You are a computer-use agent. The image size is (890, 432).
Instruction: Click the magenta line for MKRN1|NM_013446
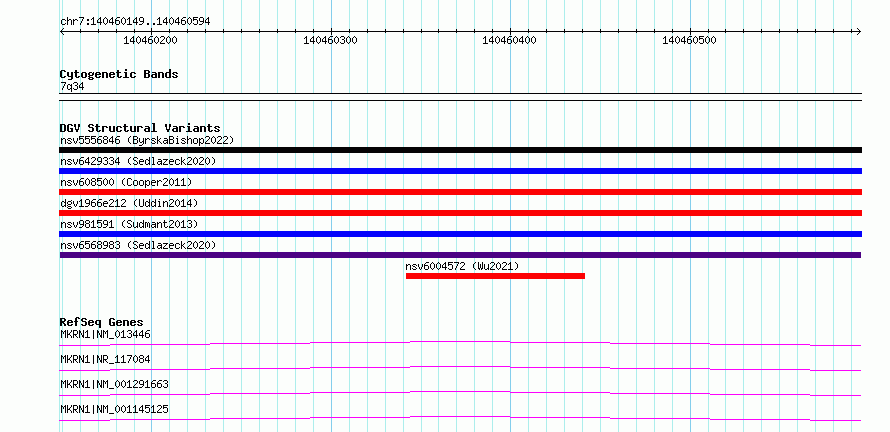pos(460,343)
